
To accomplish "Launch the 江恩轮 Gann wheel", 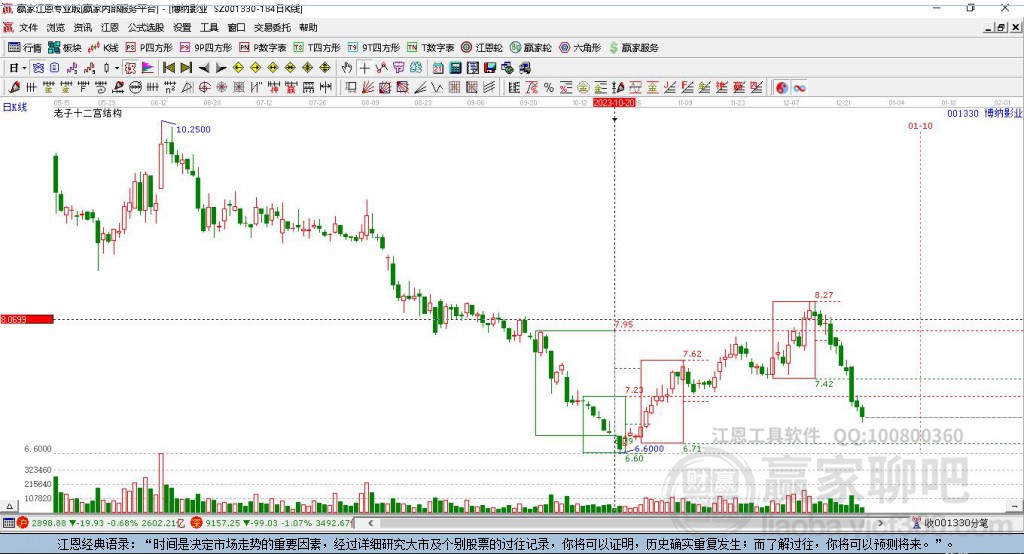I will pos(482,48).
